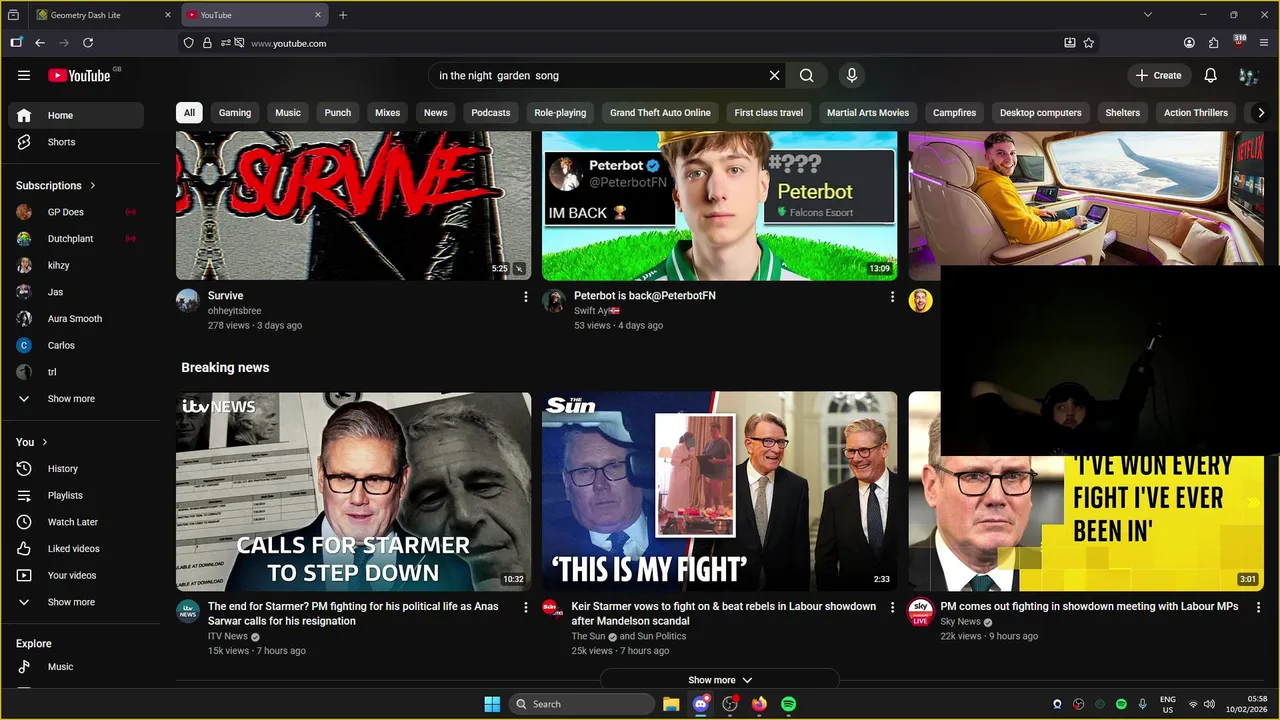Open Discord from the taskbar
Viewport: 1280px width, 720px height.
click(701, 704)
